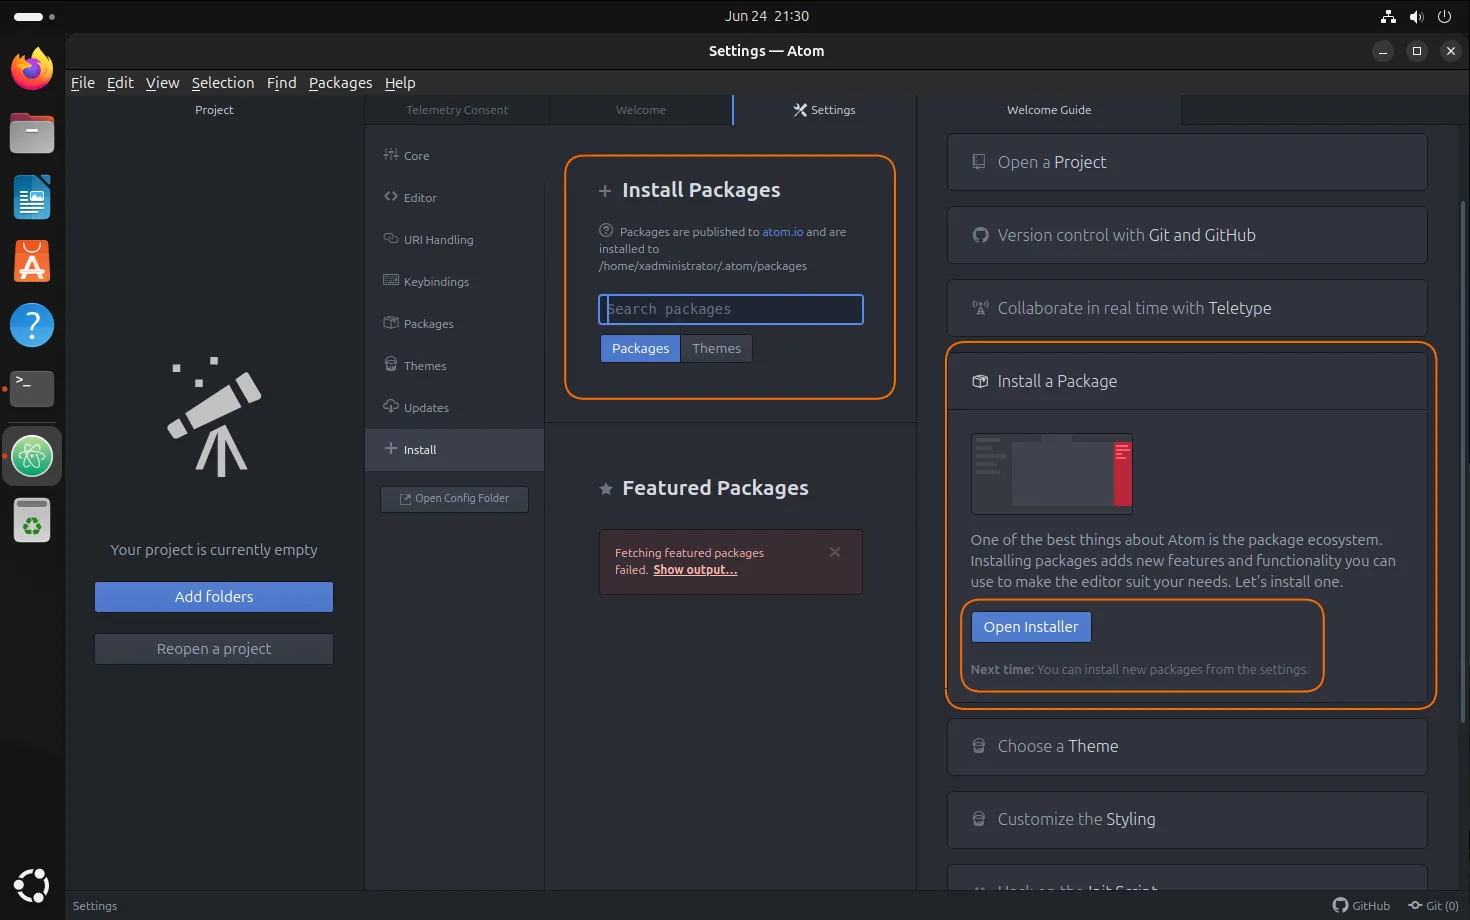Show installed Packages section
This screenshot has width=1470, height=920.
454,324
